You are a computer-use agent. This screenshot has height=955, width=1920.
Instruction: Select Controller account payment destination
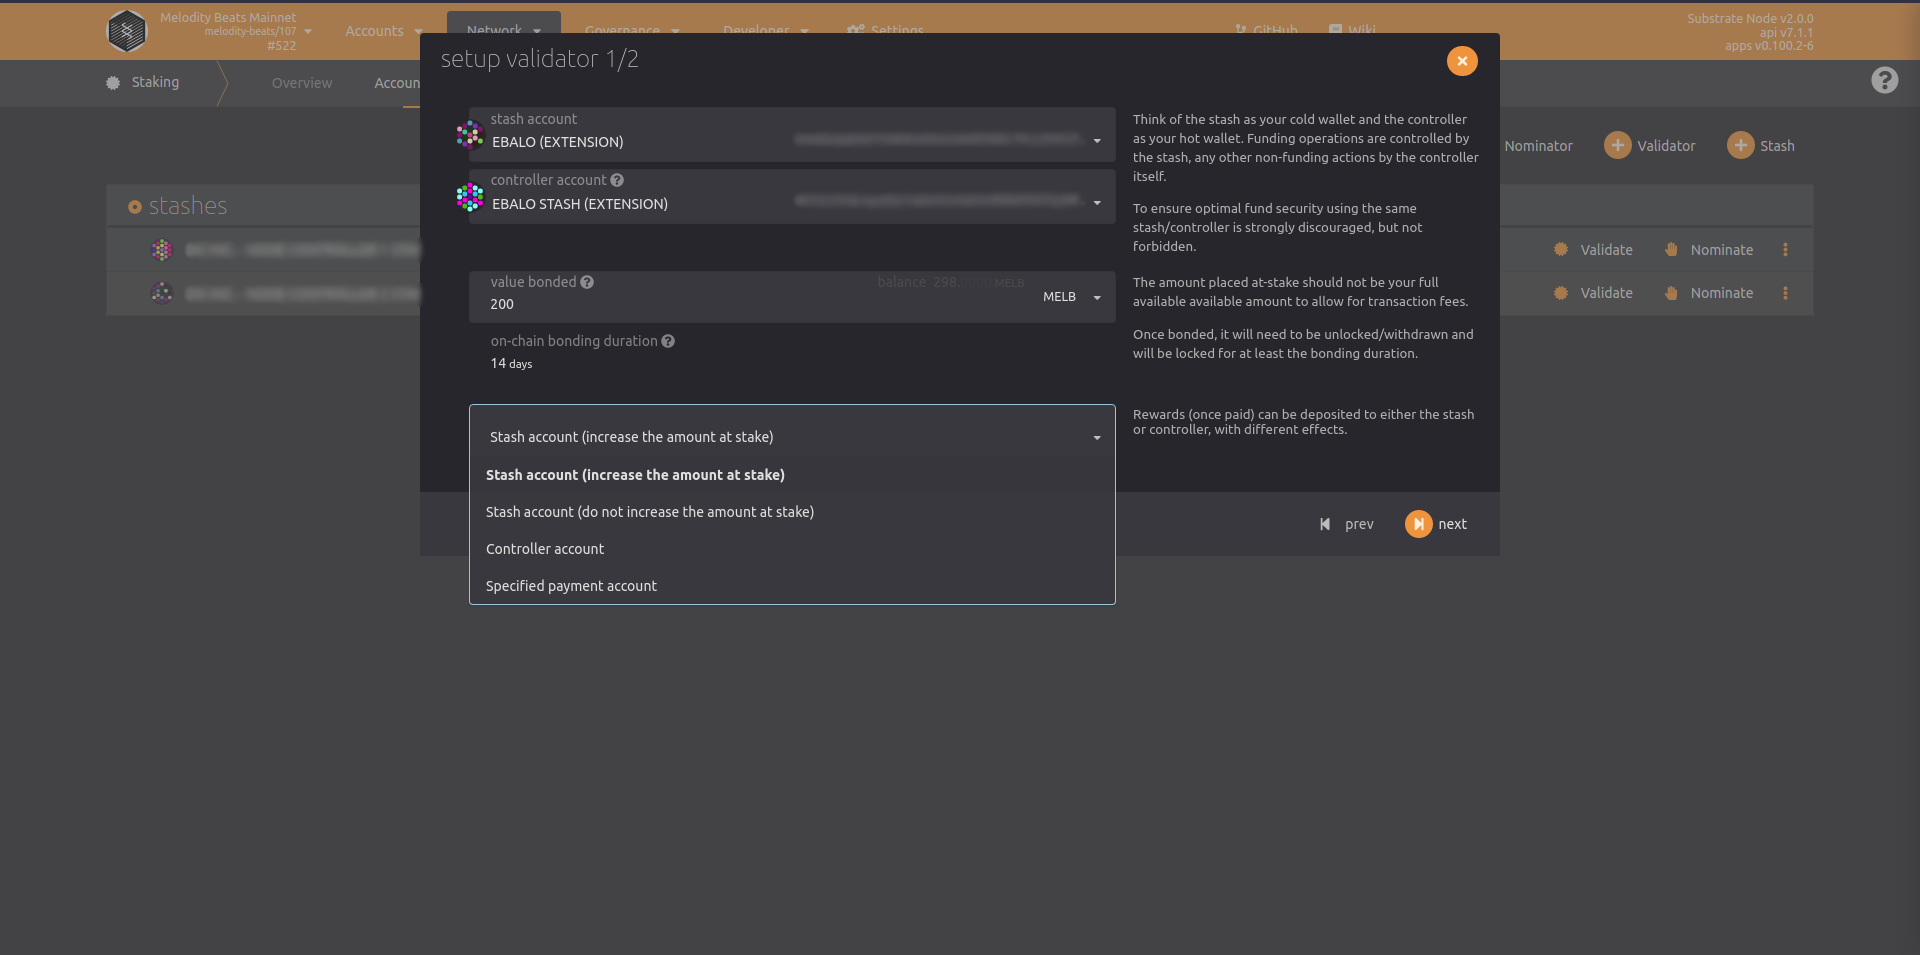coord(545,549)
